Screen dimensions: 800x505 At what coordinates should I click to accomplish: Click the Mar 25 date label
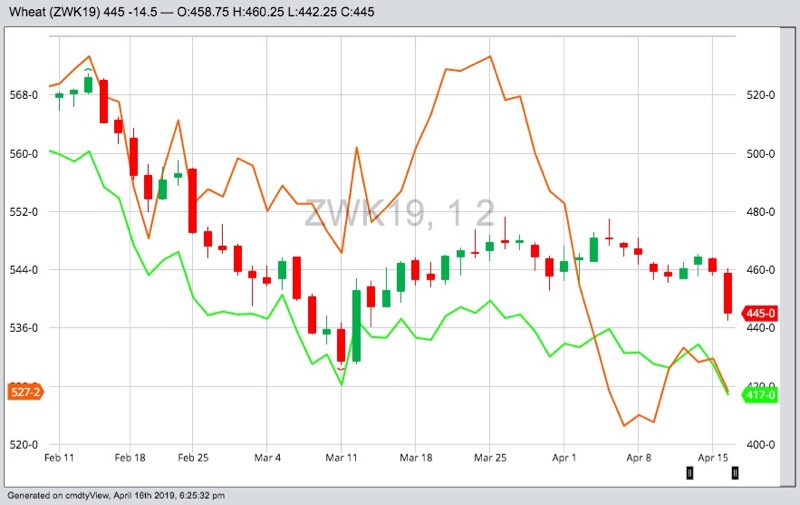490,458
